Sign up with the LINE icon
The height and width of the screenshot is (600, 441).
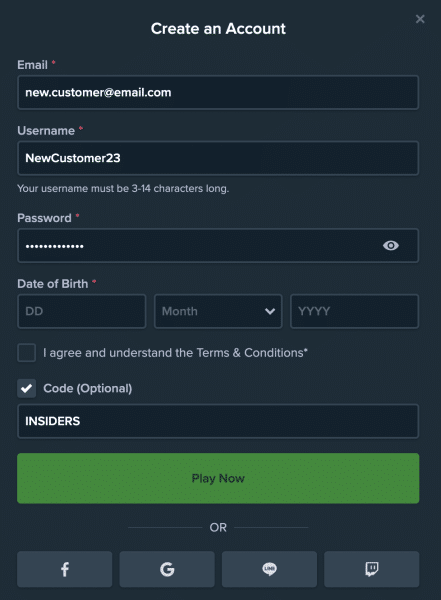pos(270,569)
